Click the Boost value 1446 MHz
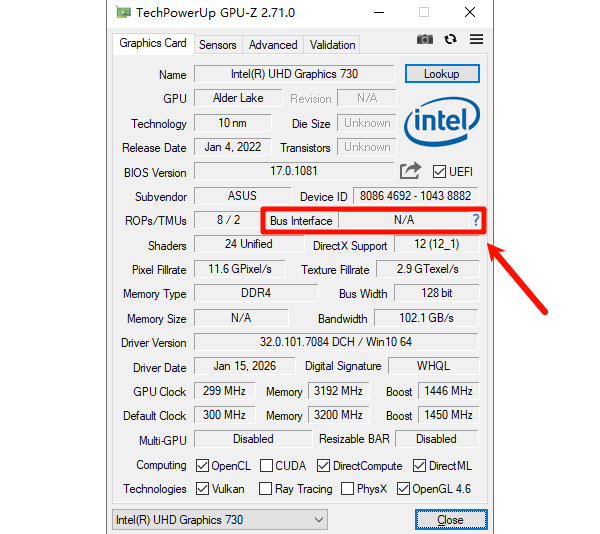 (x=448, y=391)
